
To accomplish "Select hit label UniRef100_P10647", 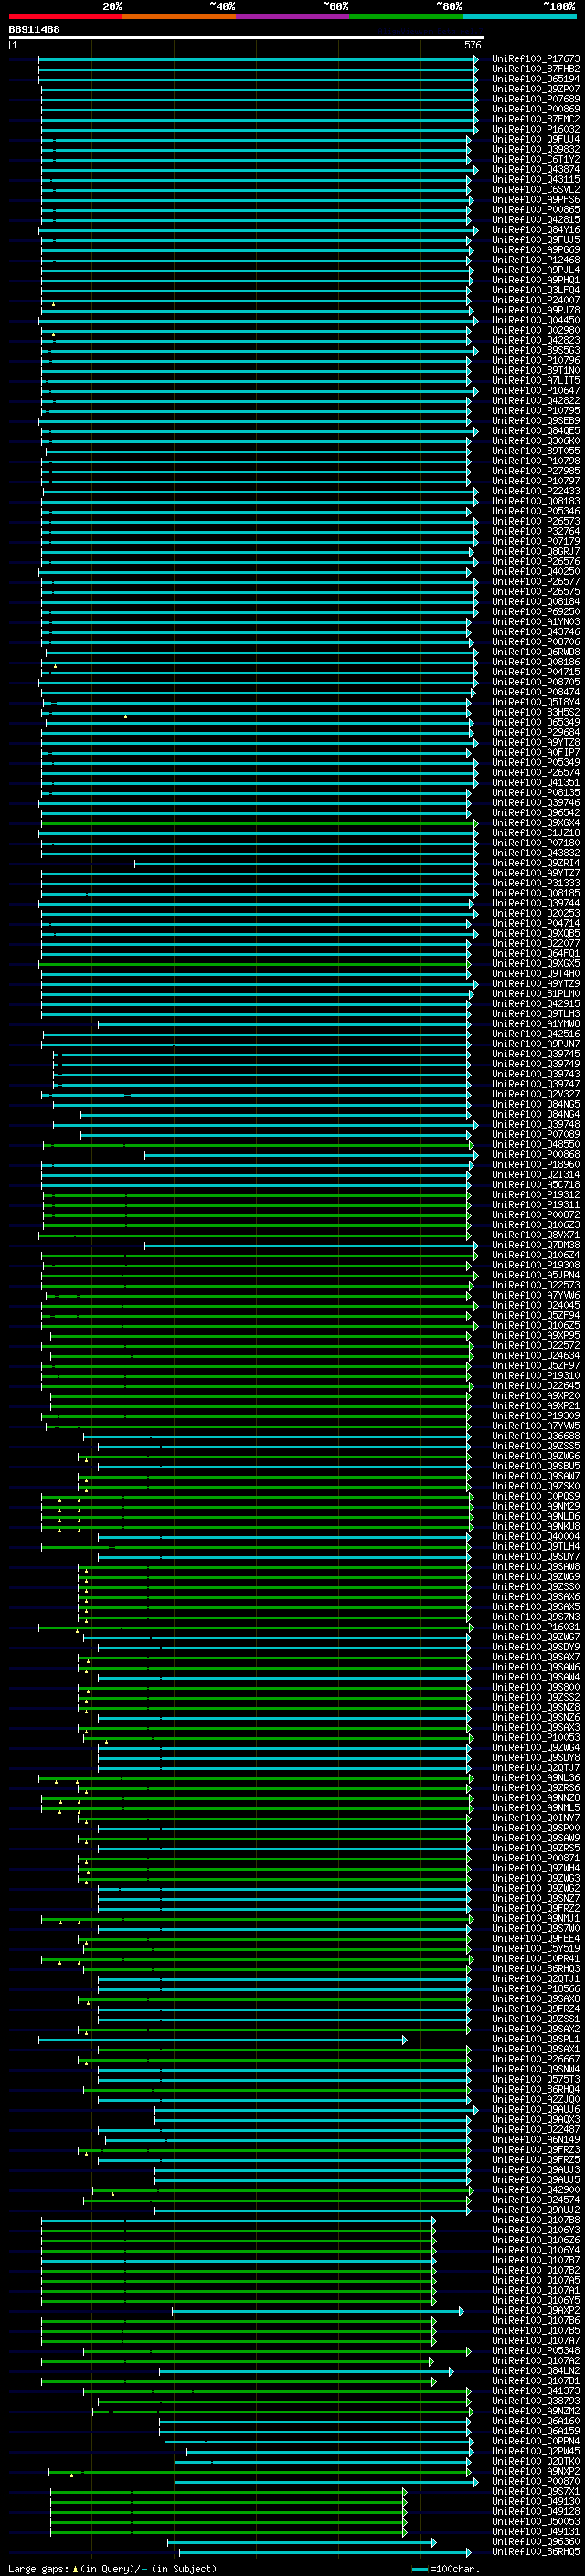I will pos(536,390).
